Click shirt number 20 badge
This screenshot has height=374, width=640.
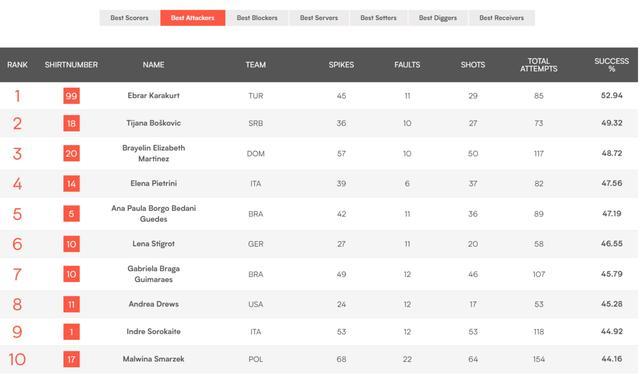71,154
